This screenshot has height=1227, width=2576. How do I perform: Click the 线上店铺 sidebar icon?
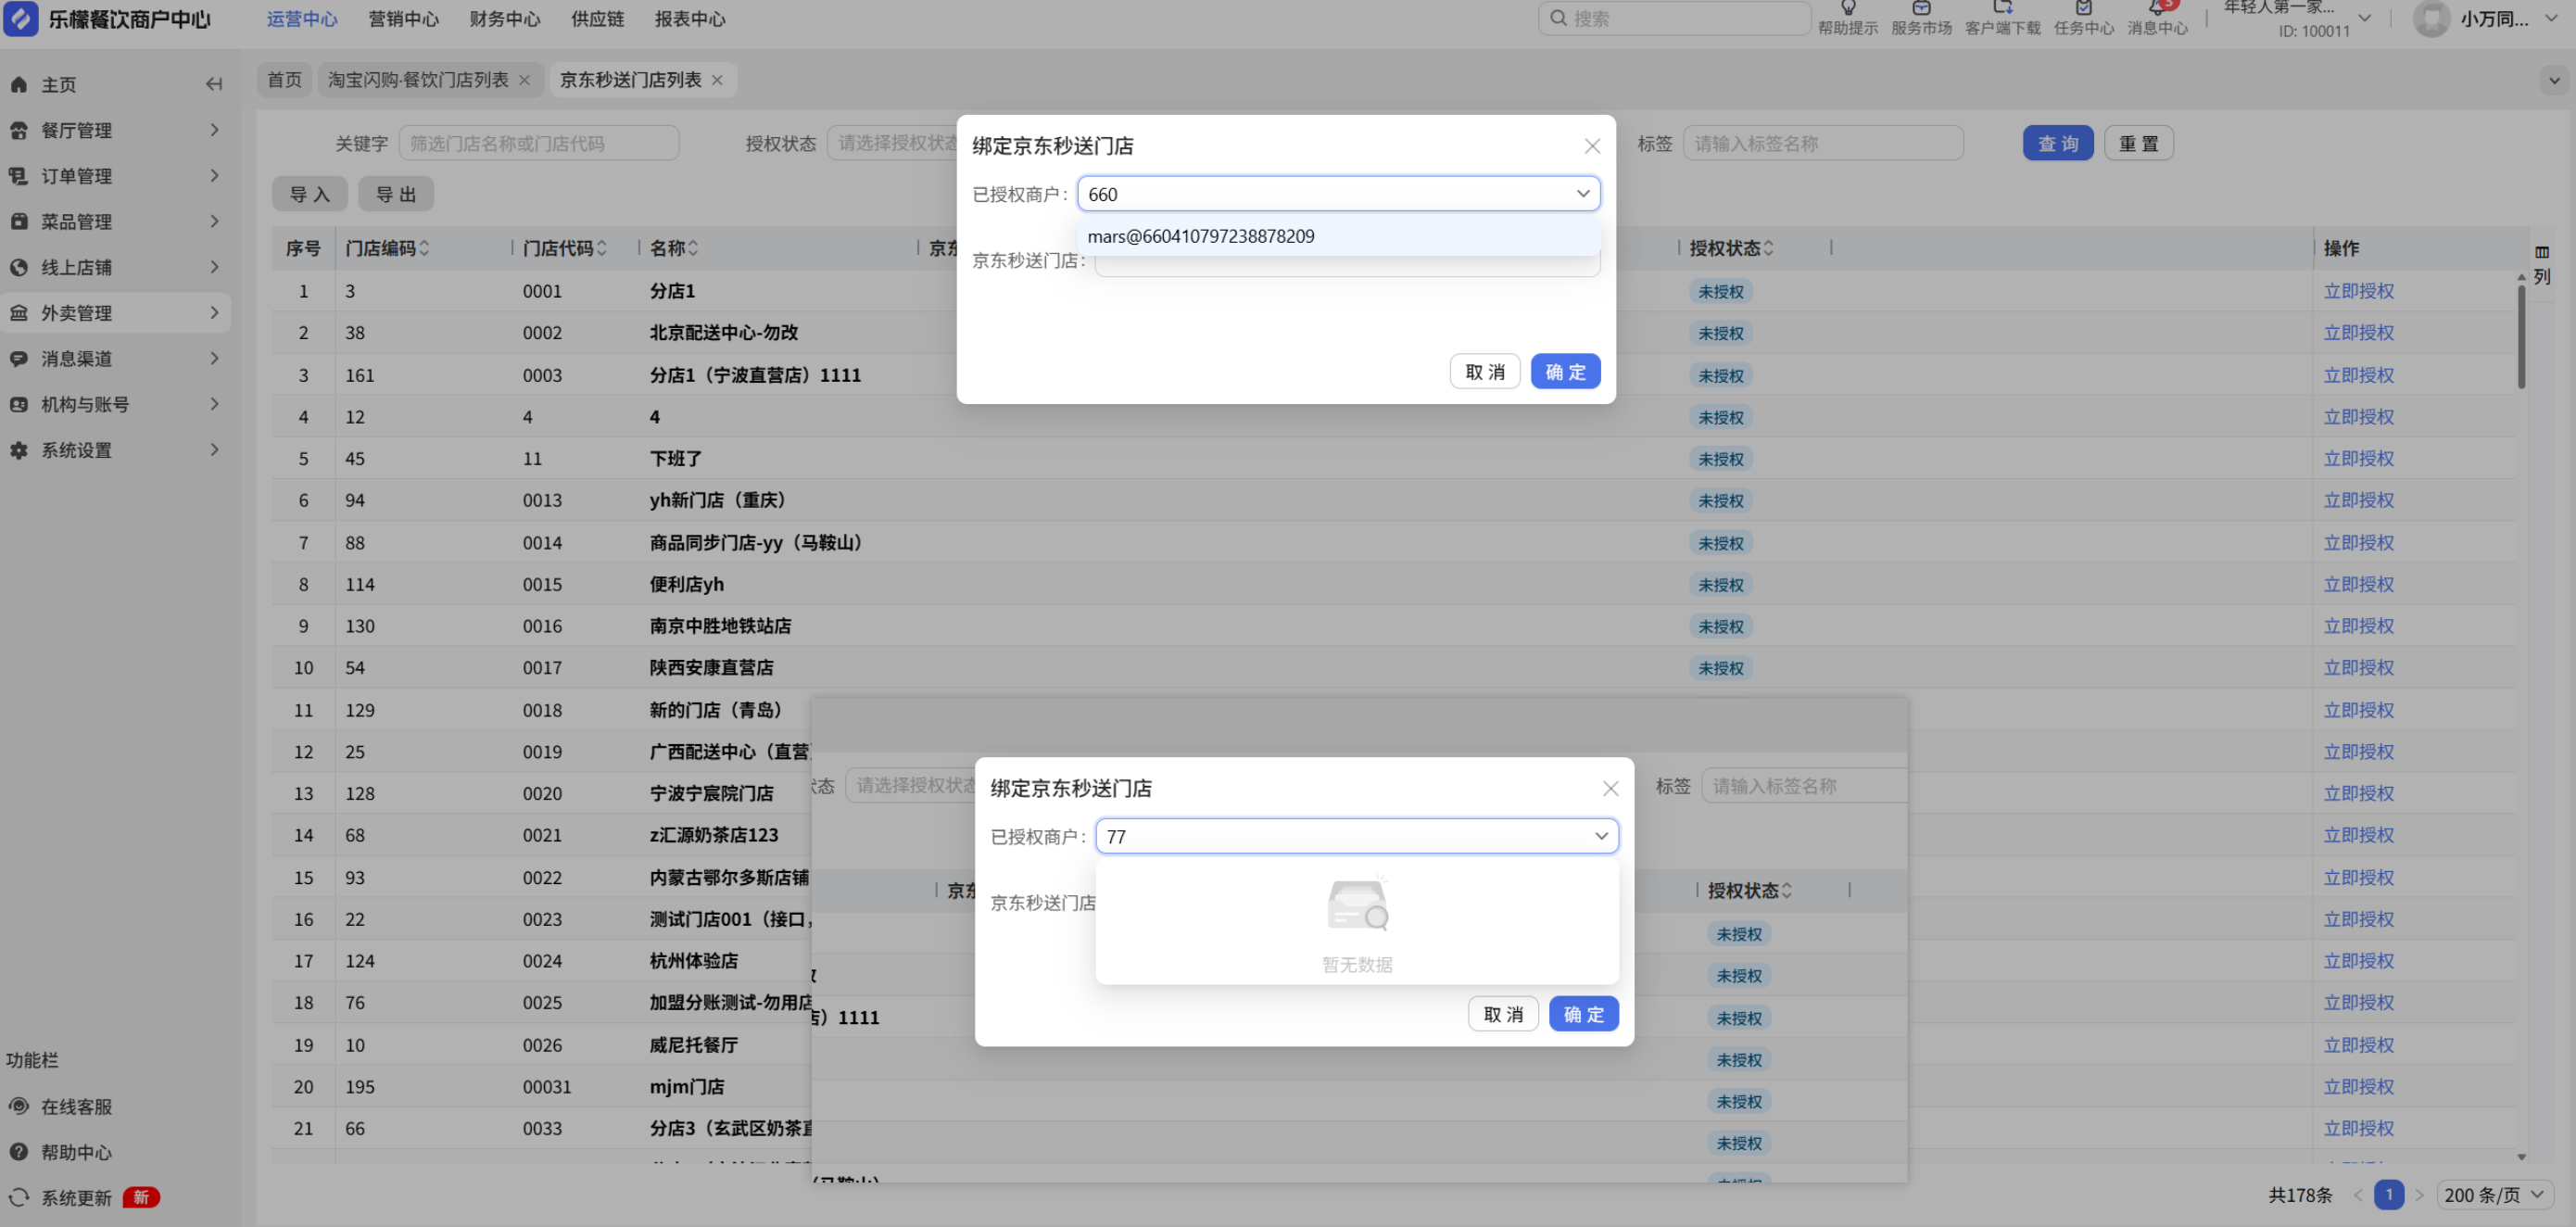coord(19,267)
